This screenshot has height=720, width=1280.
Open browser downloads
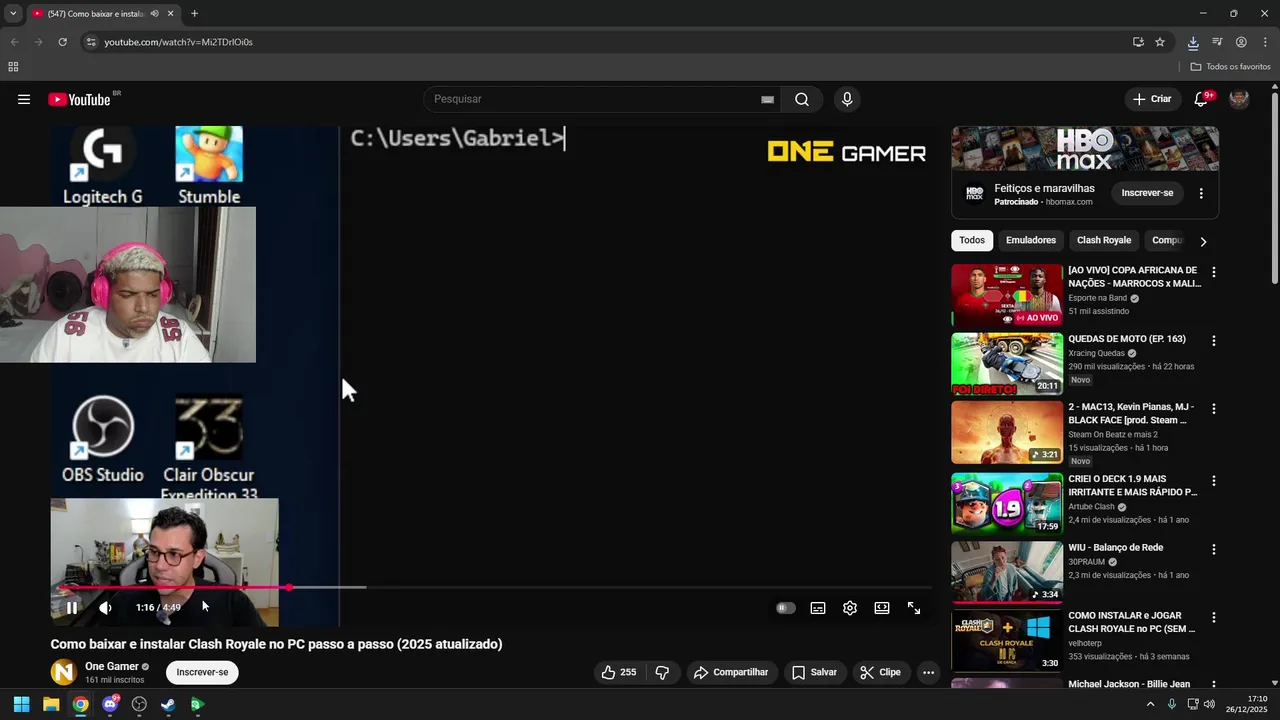pos(1193,42)
